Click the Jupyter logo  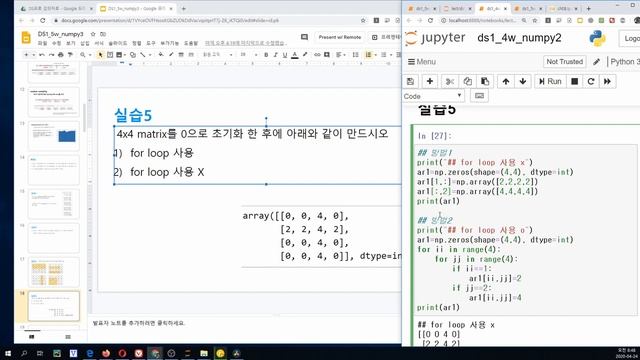(x=436, y=38)
